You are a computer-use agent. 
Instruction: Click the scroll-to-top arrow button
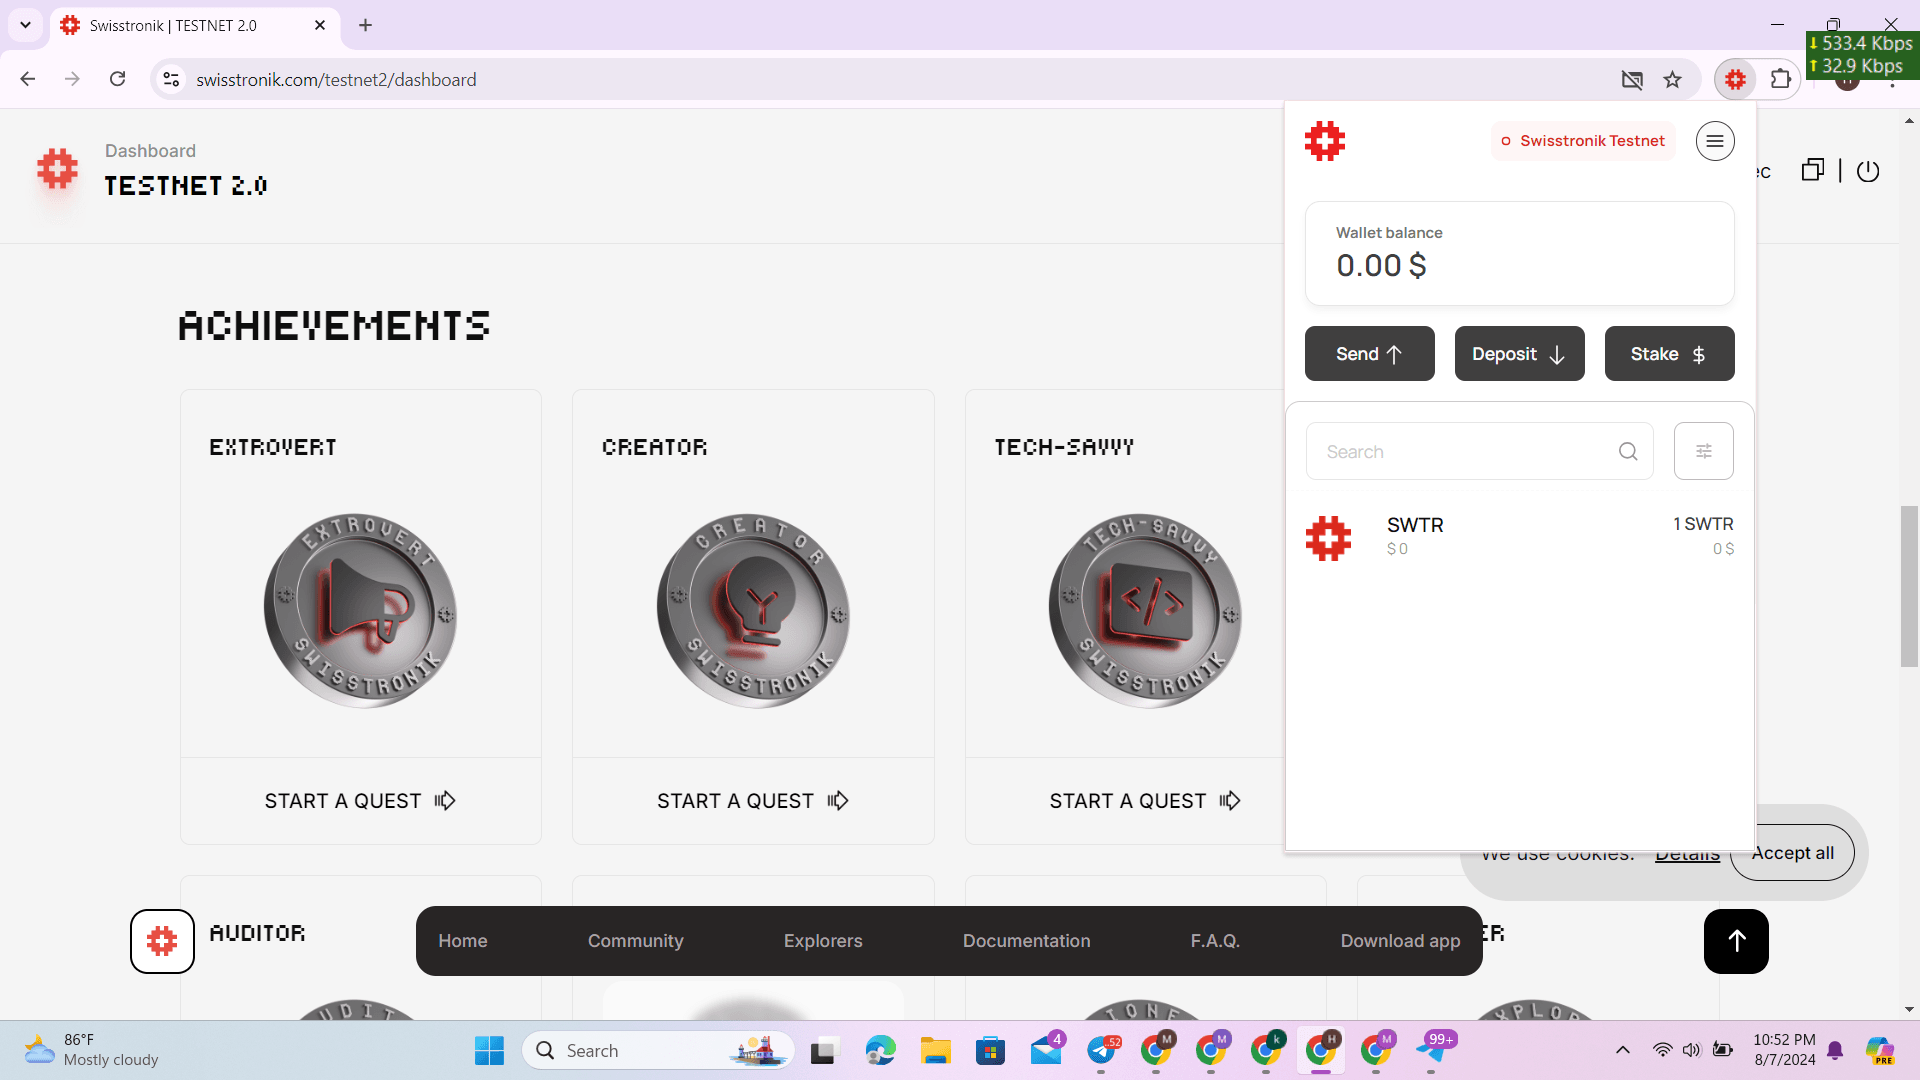point(1736,941)
